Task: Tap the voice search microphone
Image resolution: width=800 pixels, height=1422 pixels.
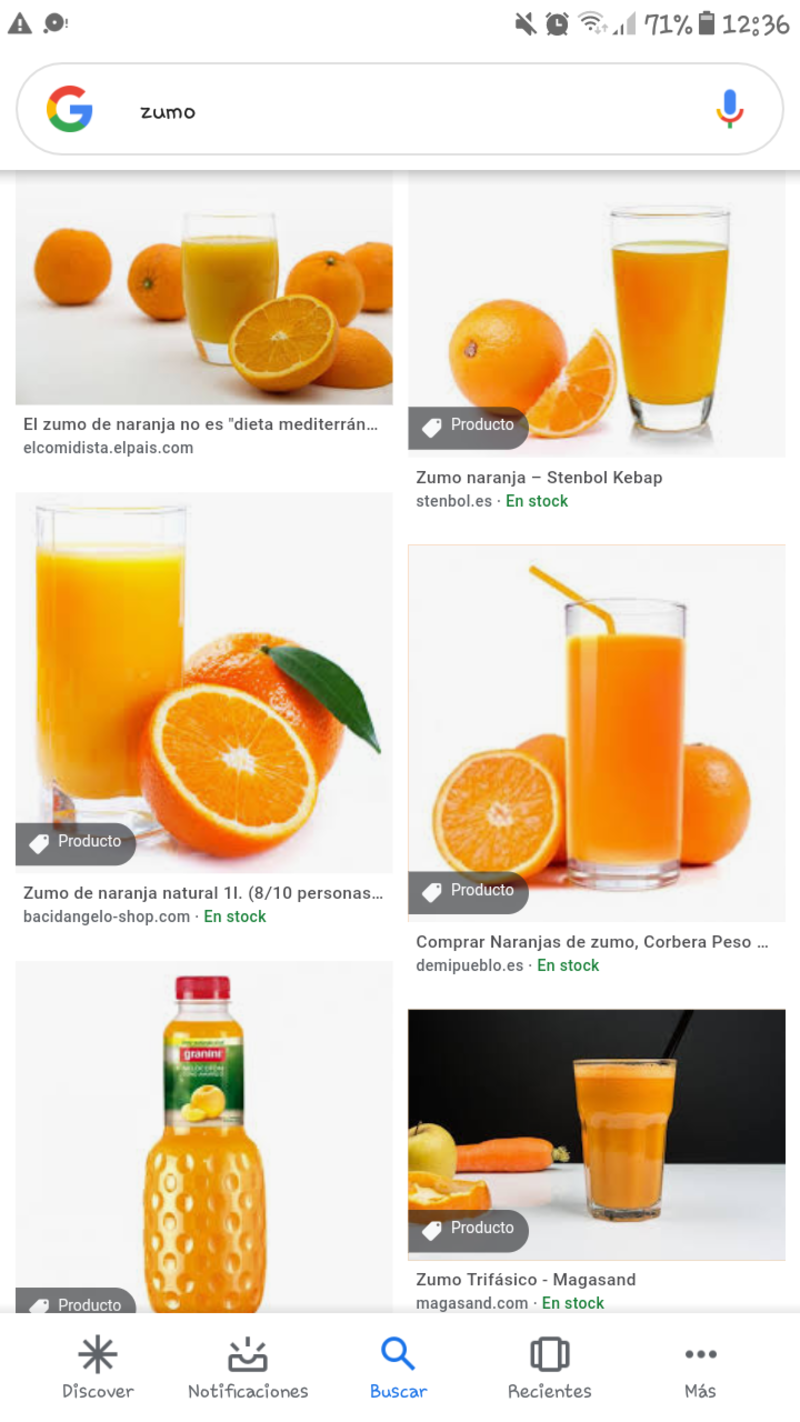Action: (730, 109)
